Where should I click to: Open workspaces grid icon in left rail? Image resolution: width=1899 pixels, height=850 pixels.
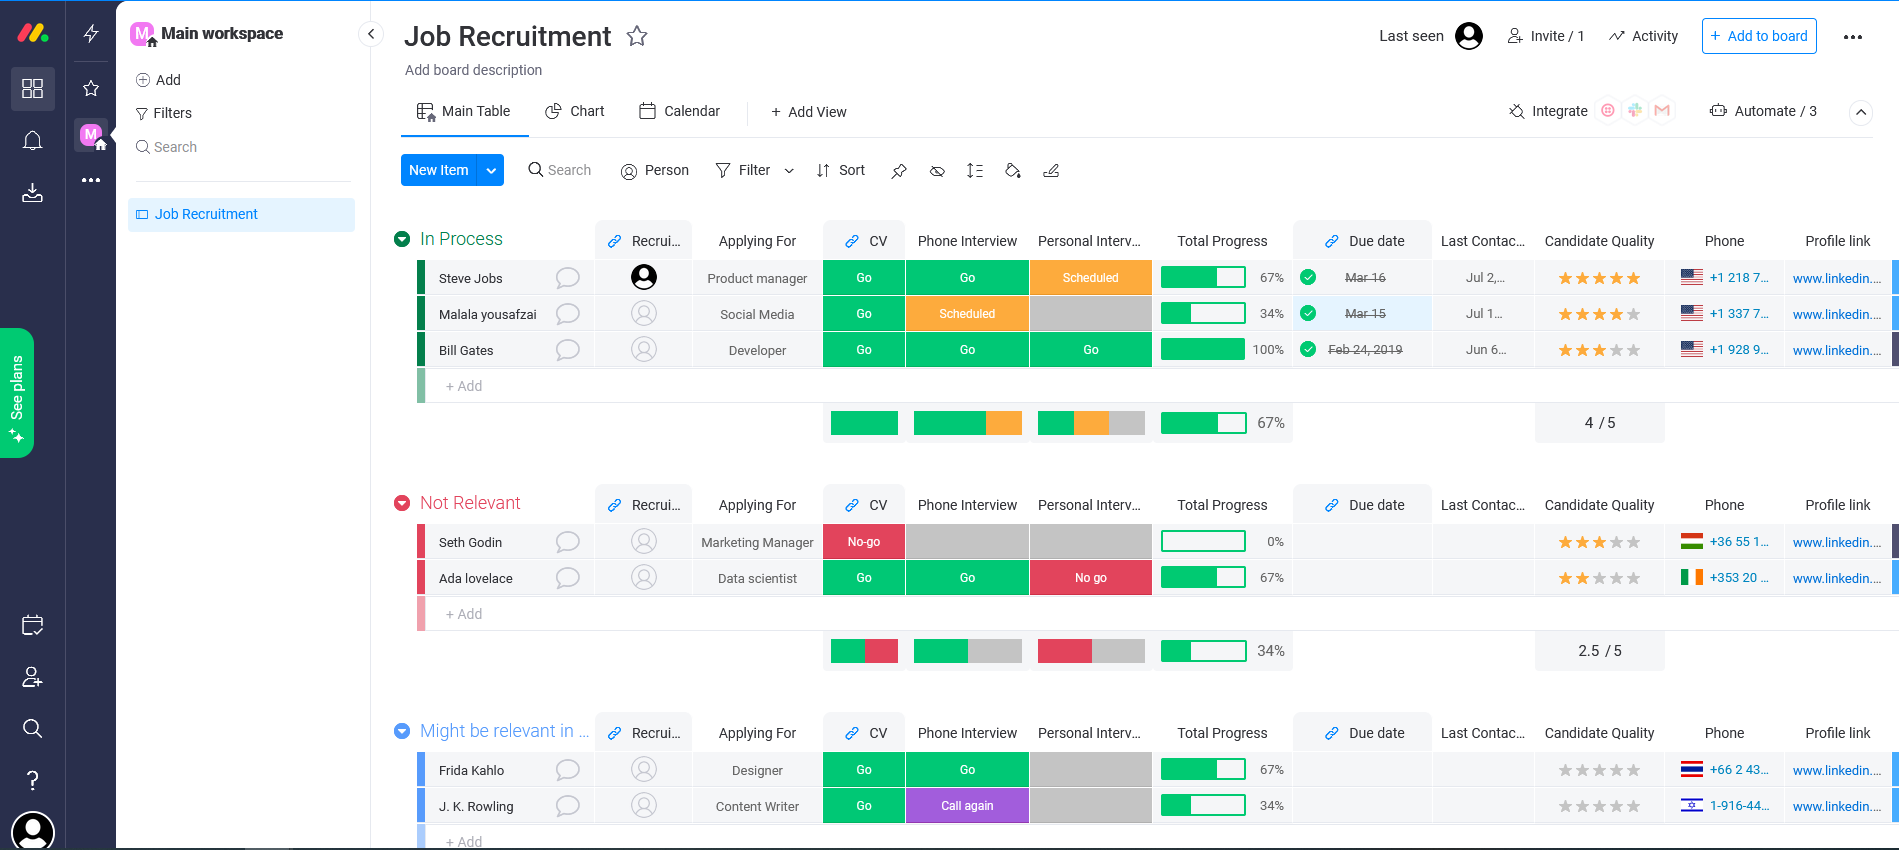click(32, 88)
